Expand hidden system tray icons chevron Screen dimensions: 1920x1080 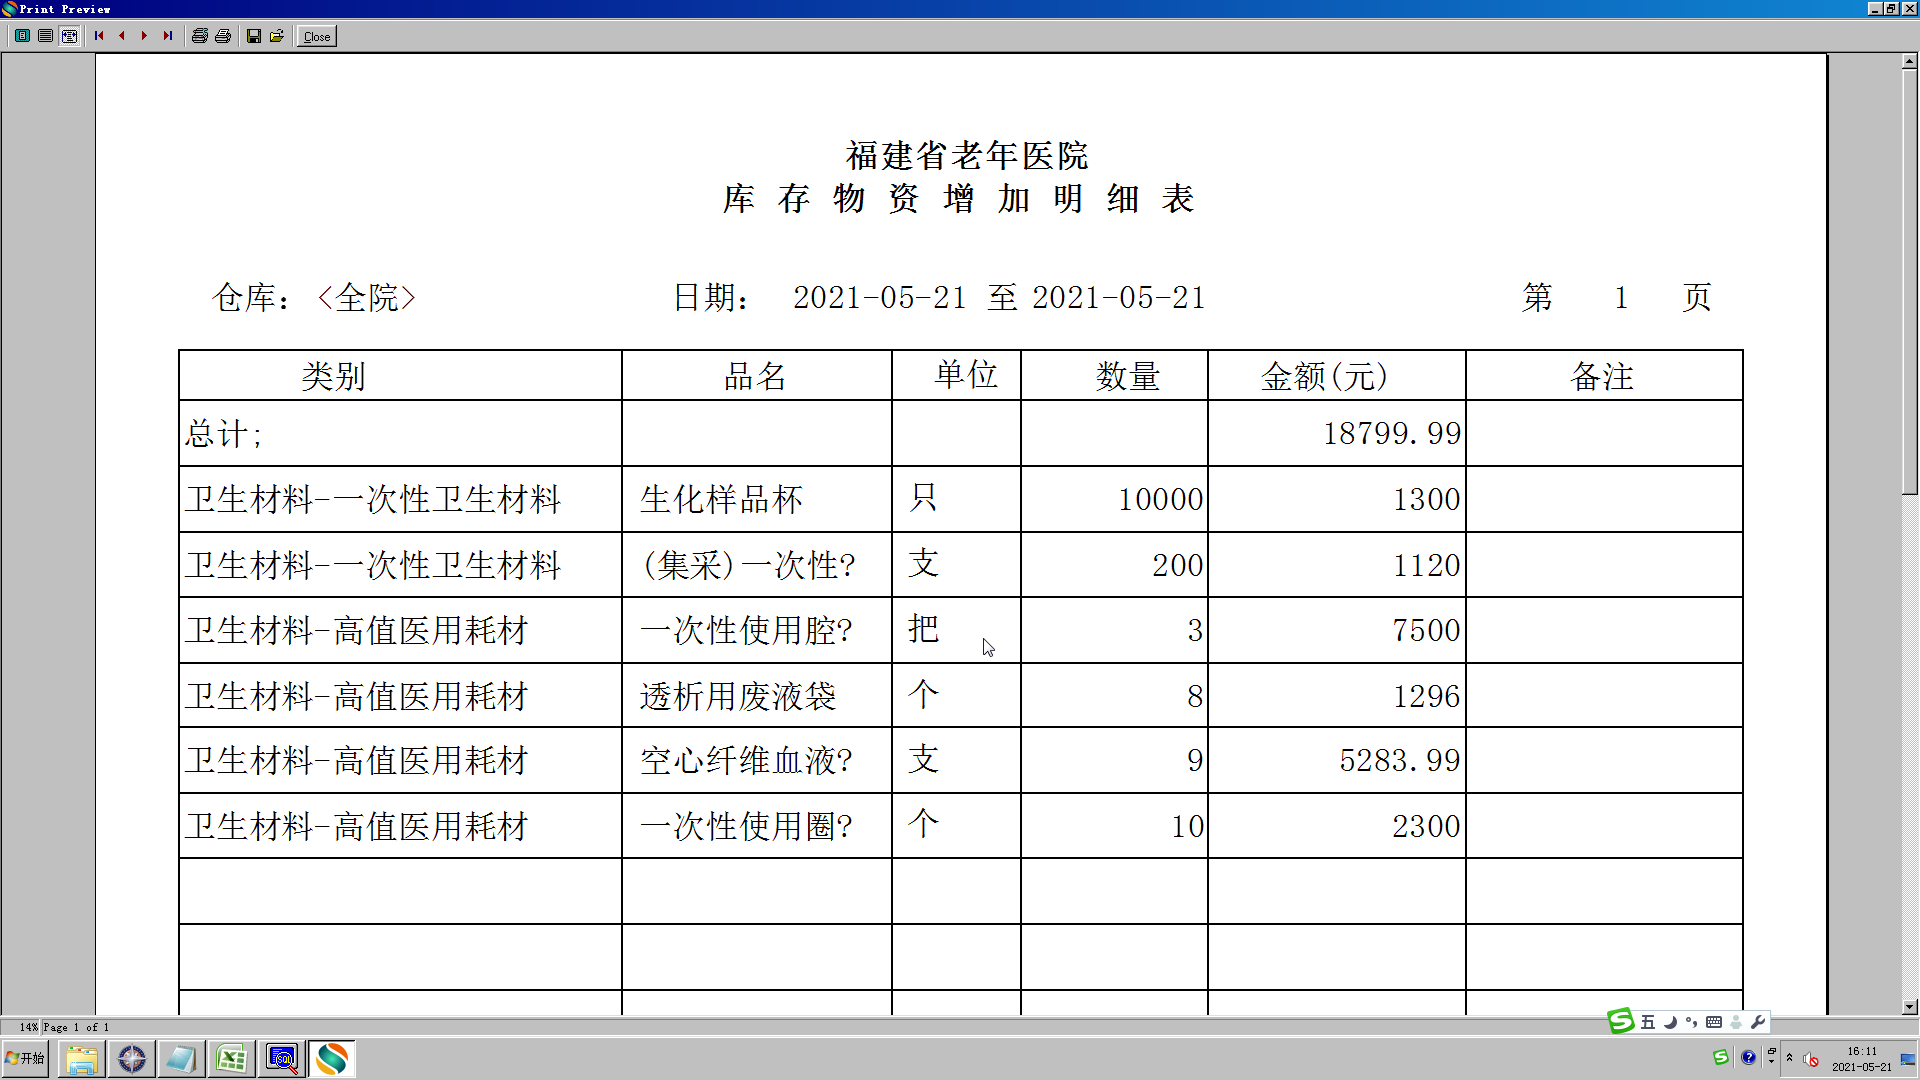[x=1789, y=1057]
